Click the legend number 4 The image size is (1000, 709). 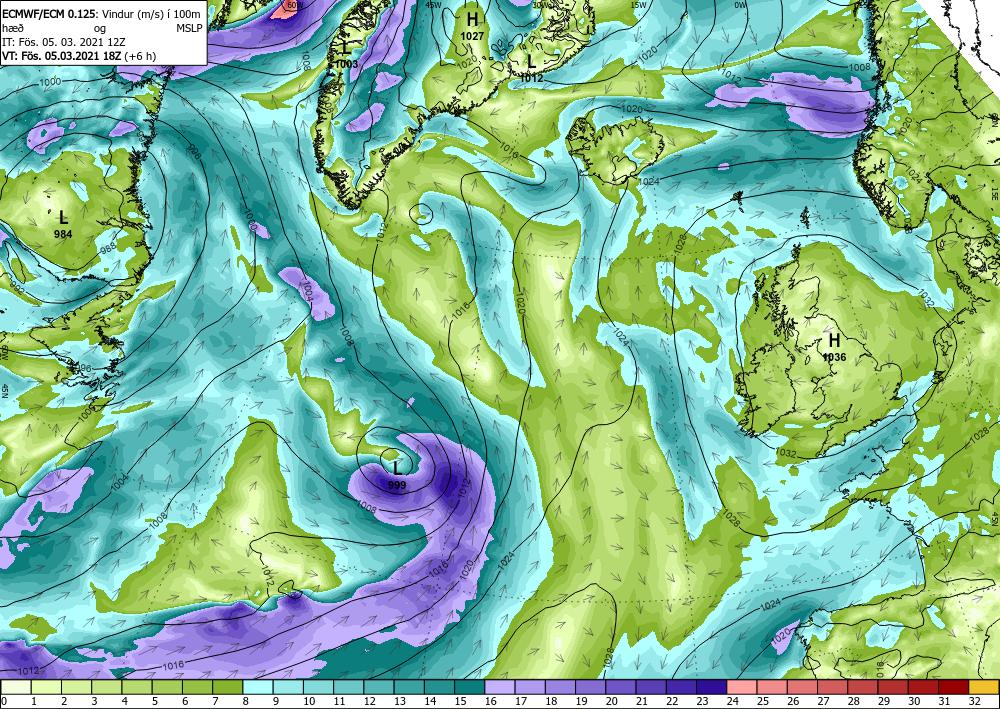[124, 702]
